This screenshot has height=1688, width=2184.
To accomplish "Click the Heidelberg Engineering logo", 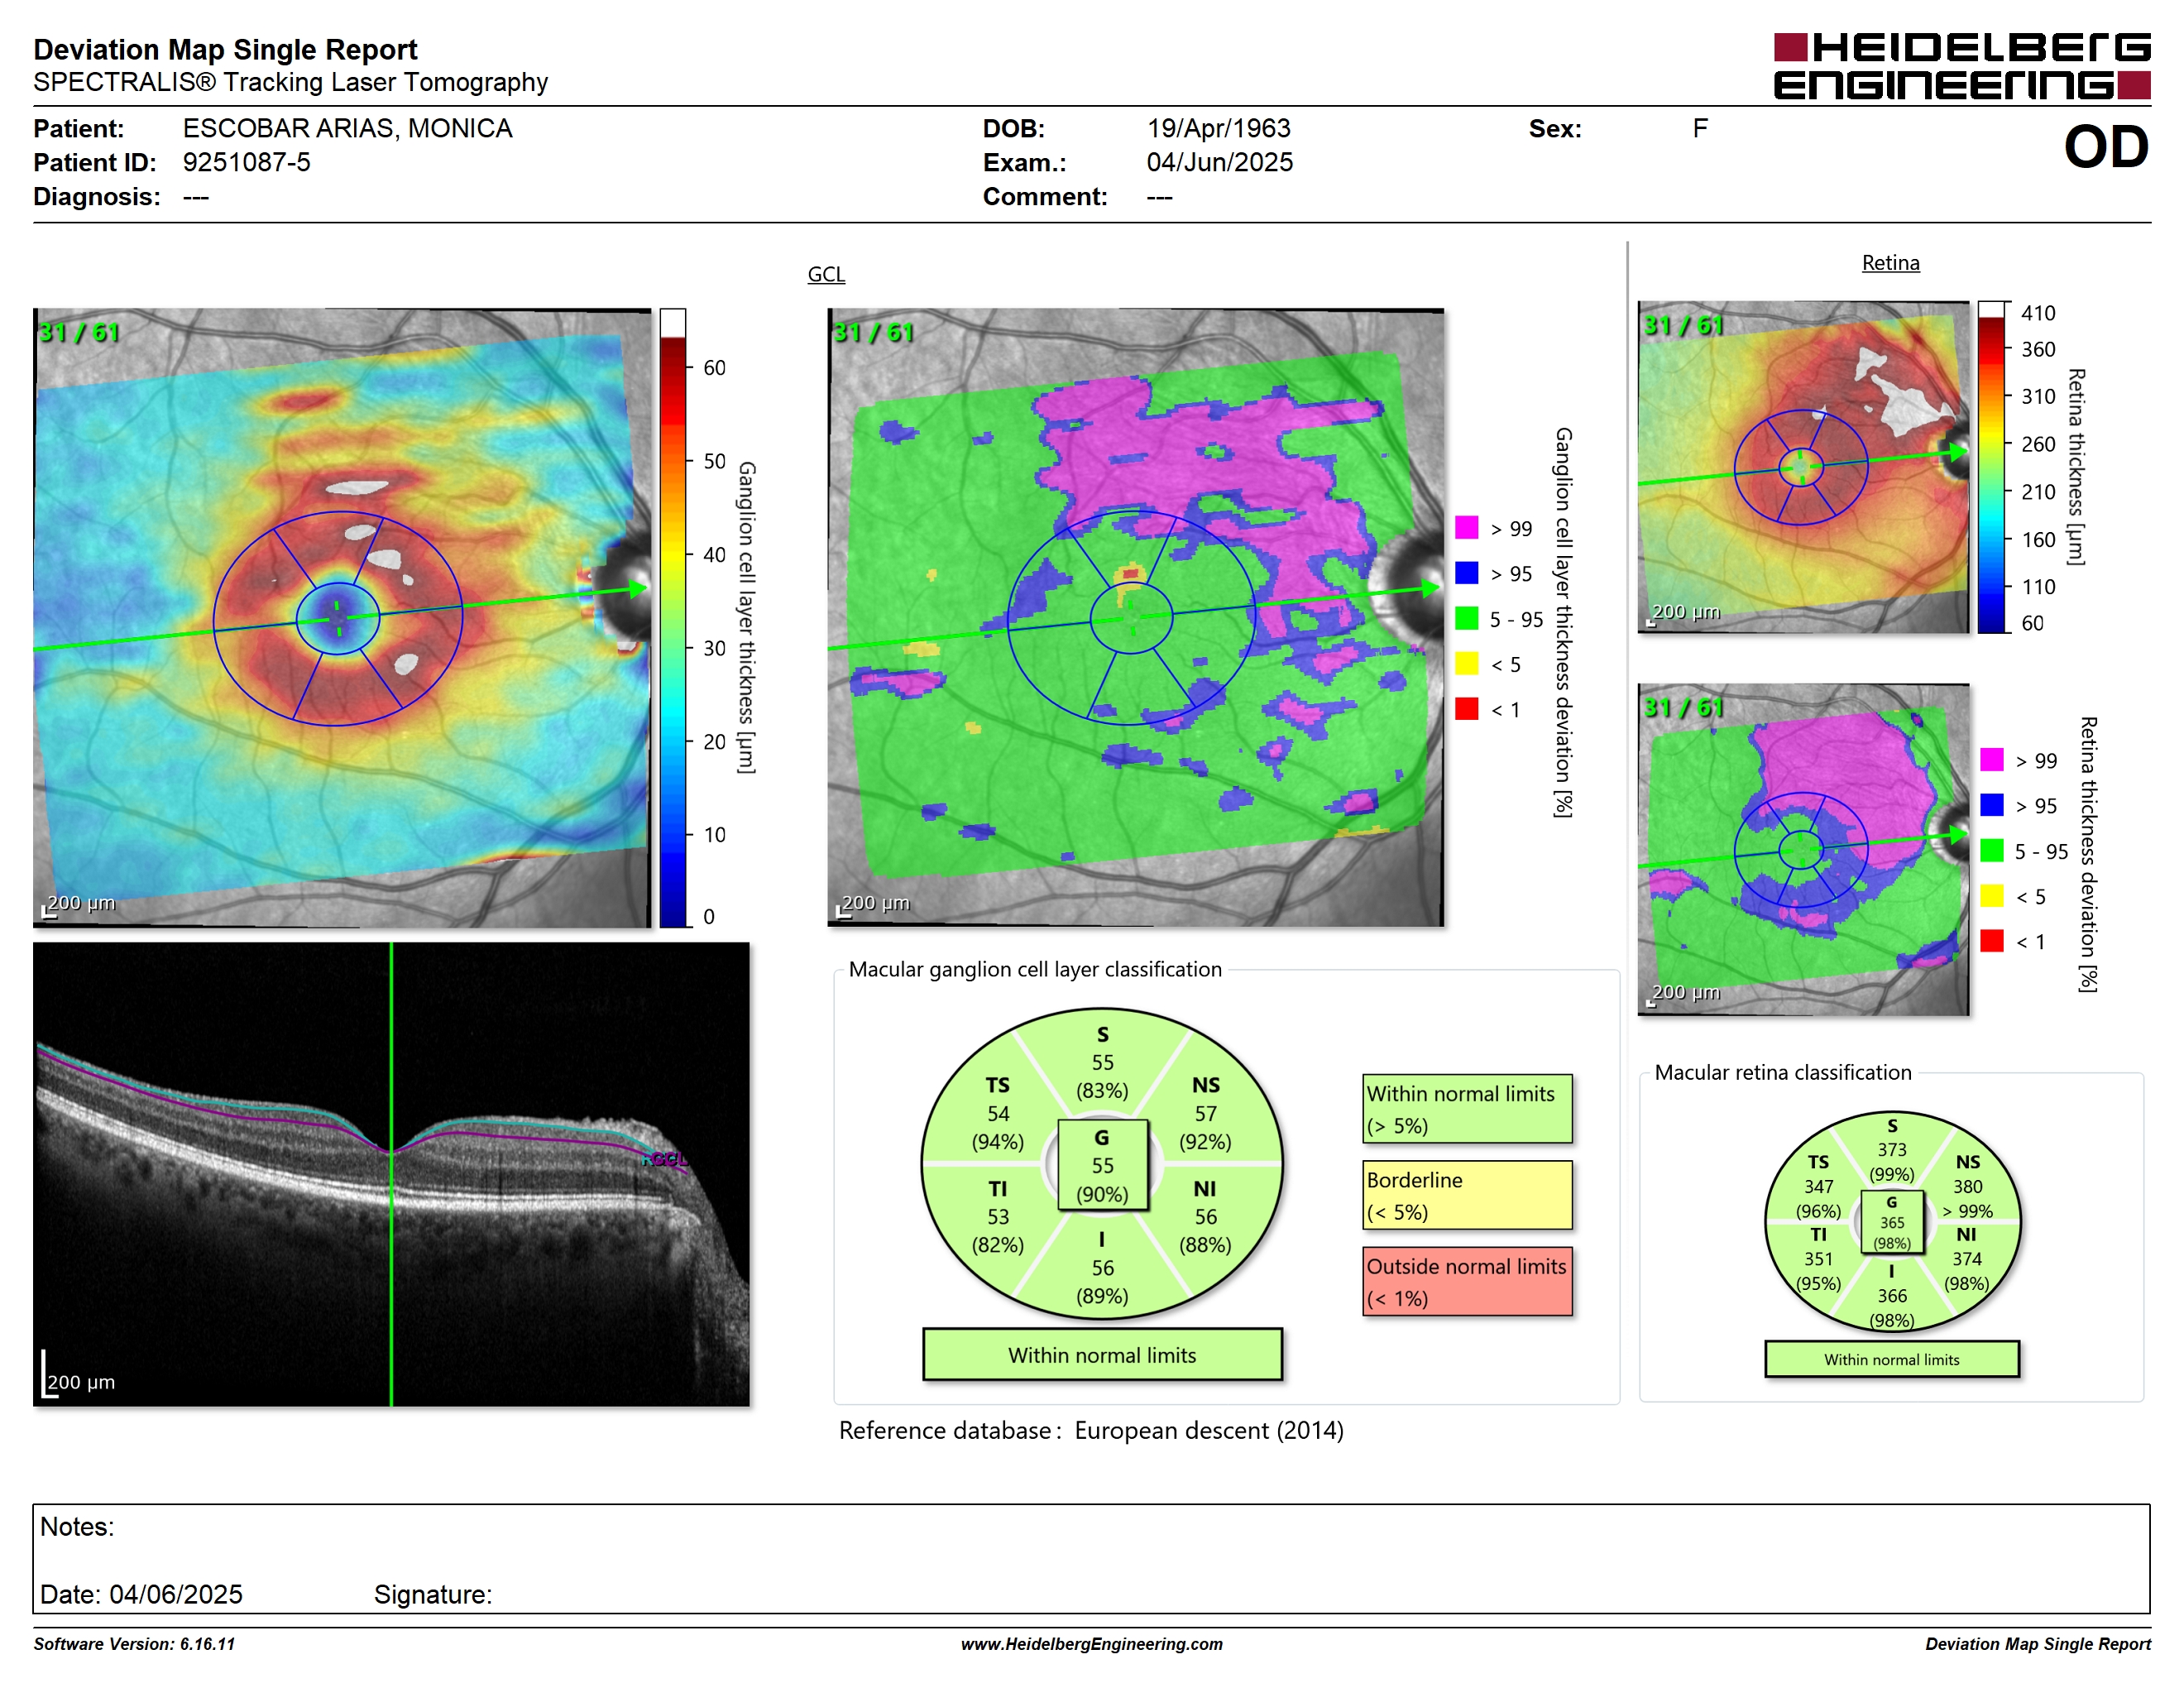I will click(x=1962, y=66).
